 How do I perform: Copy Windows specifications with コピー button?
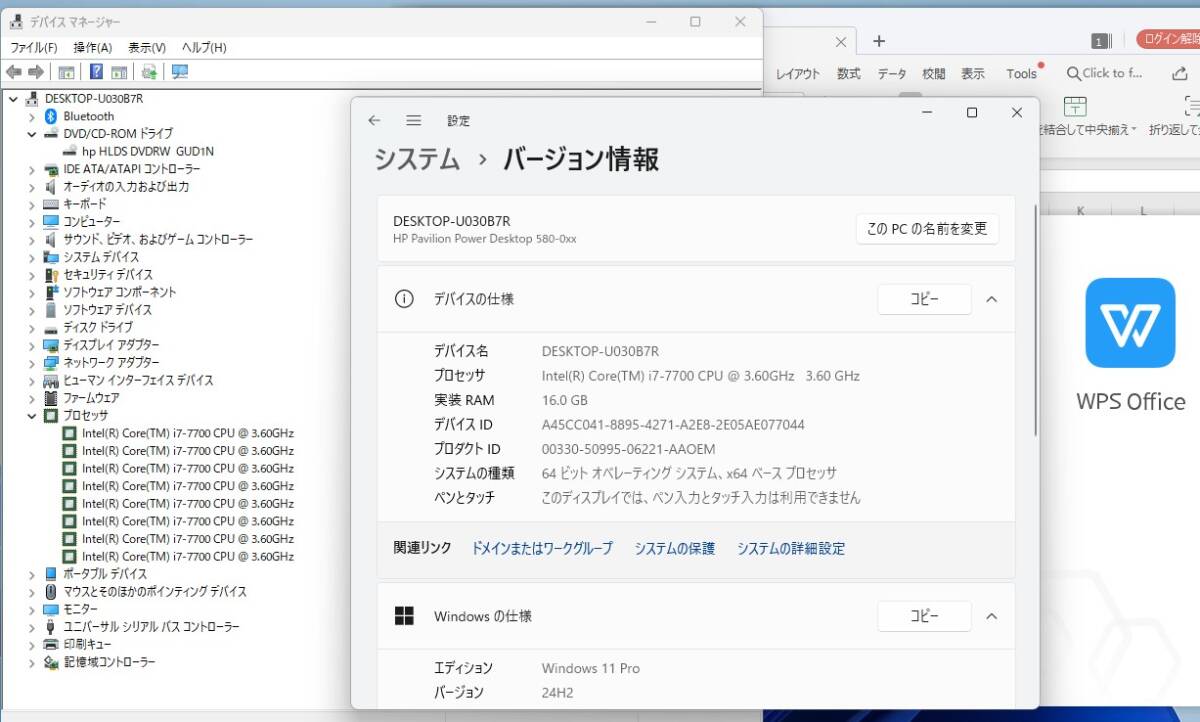pos(924,616)
